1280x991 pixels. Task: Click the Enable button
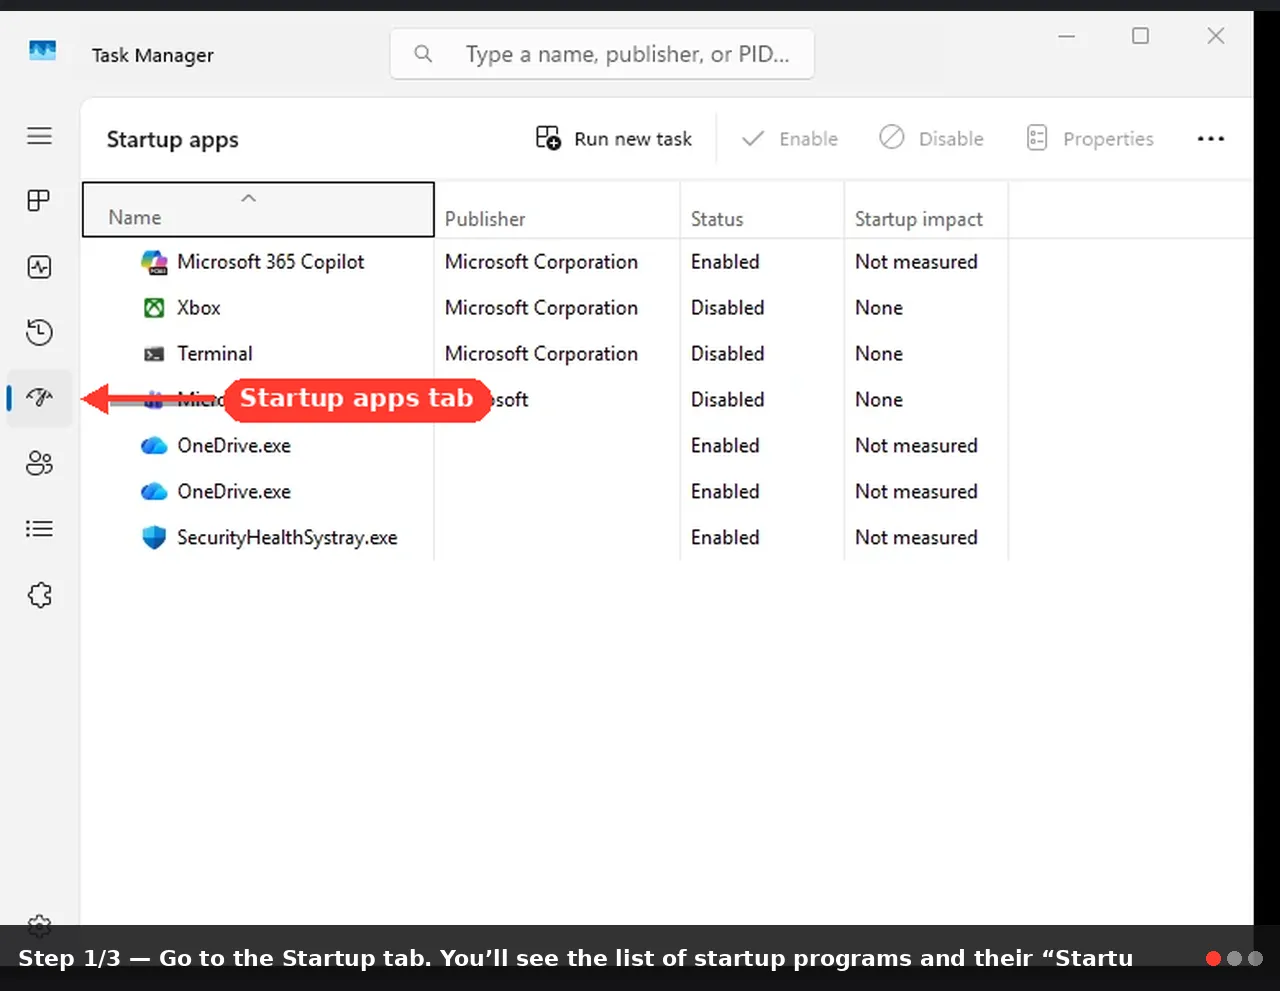[x=790, y=139]
